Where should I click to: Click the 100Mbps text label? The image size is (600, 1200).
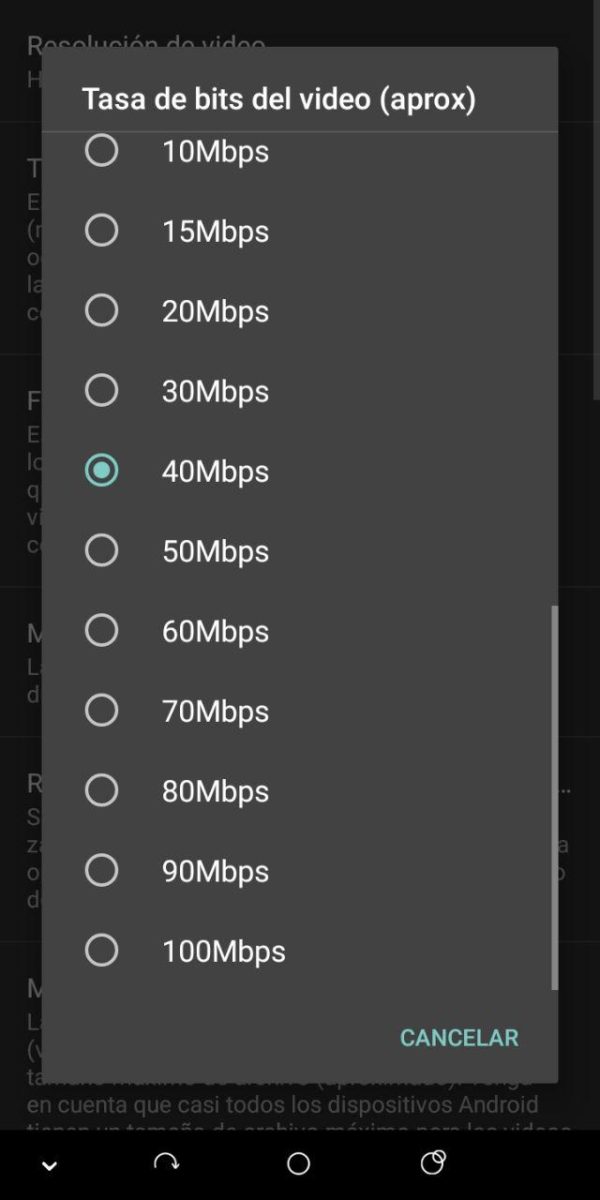[223, 951]
